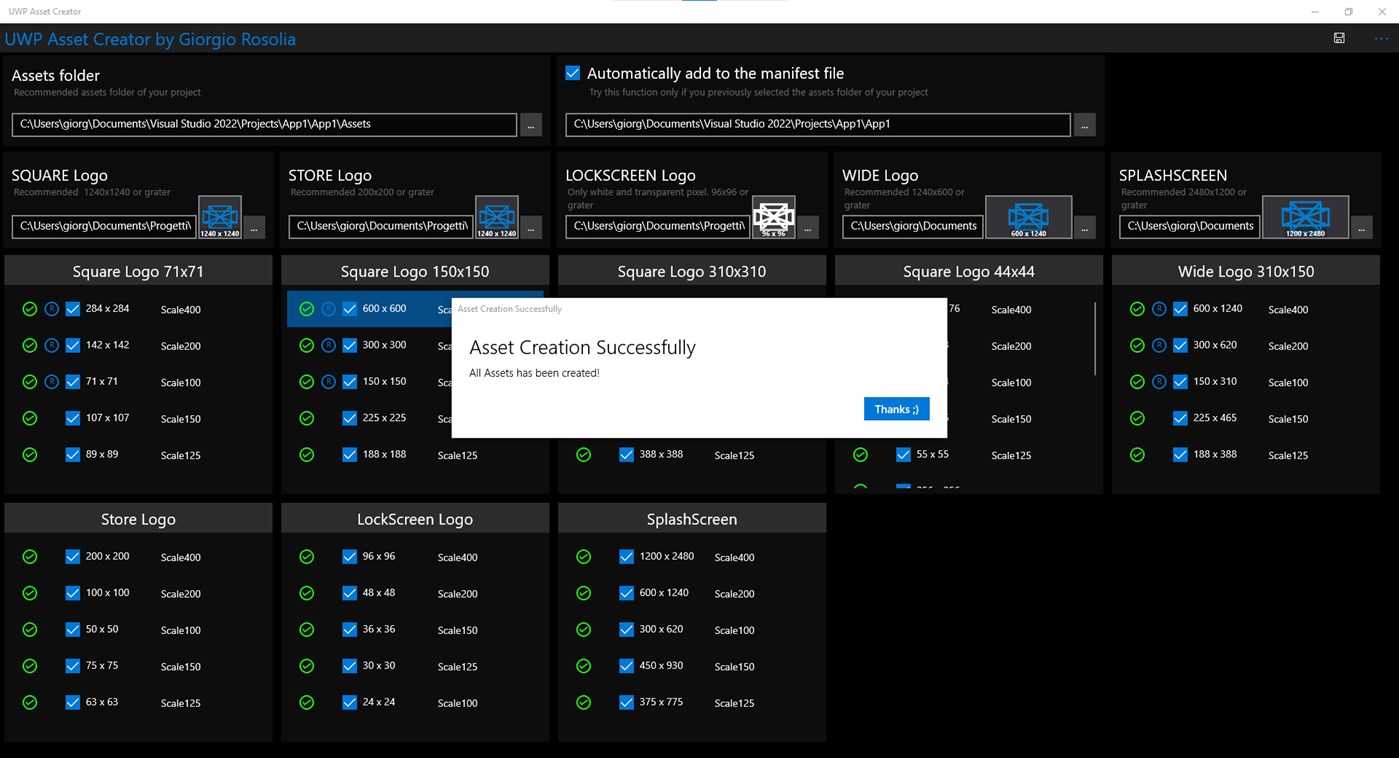Click the Thanks ;) button in the dialog
Screen dimensions: 1399x758
897,409
